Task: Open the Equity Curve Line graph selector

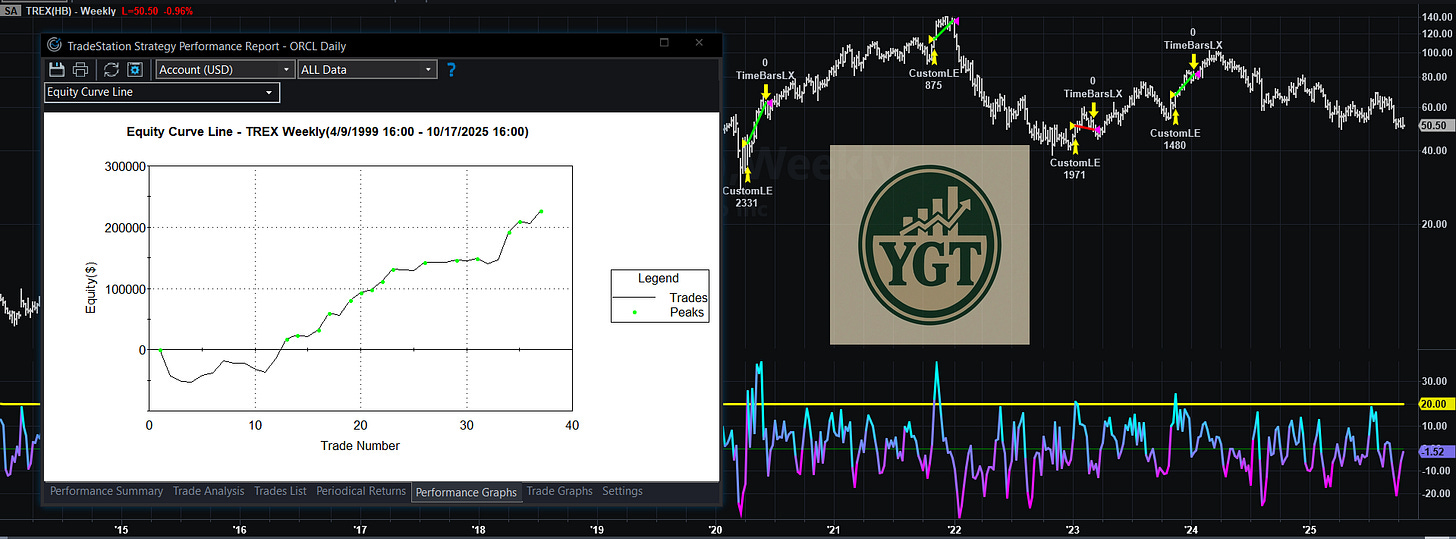Action: (x=163, y=92)
